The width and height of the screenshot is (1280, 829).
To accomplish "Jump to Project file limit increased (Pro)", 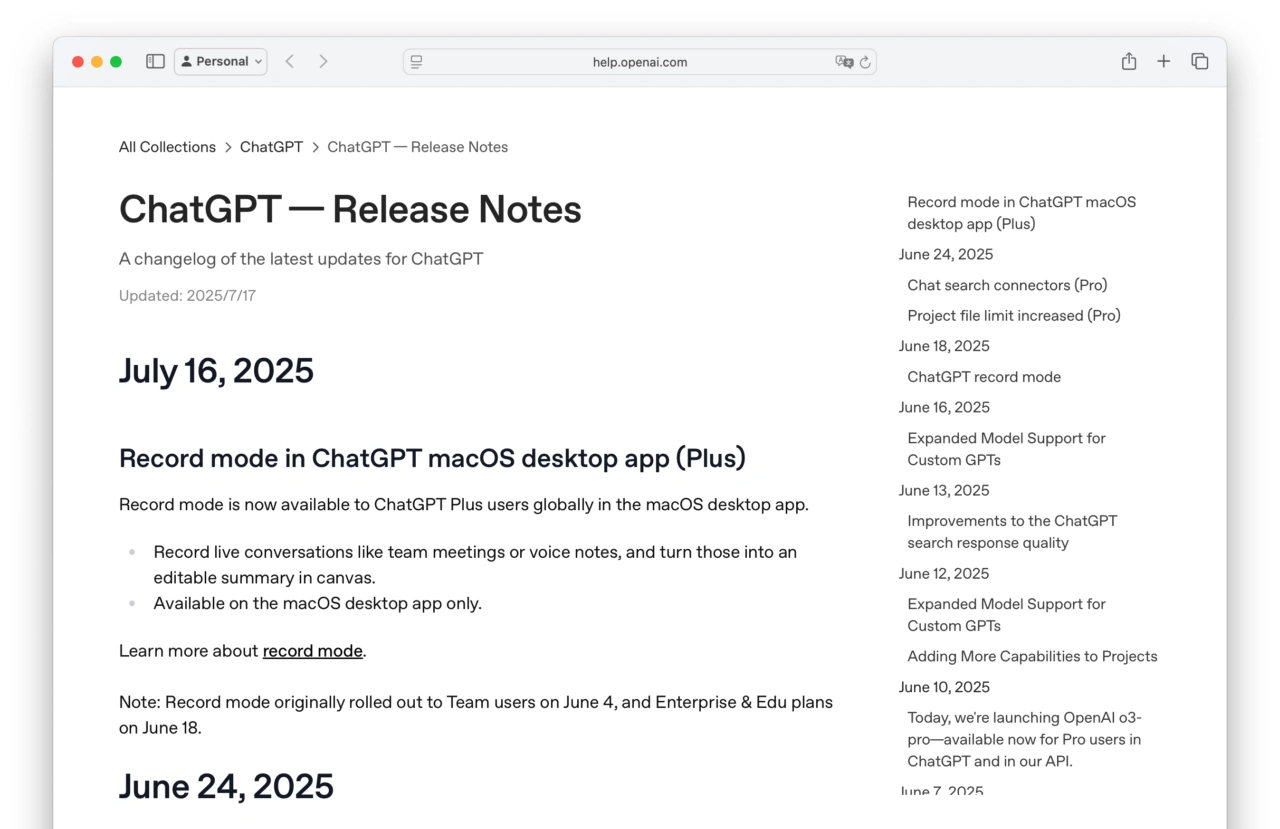I will tap(1013, 315).
